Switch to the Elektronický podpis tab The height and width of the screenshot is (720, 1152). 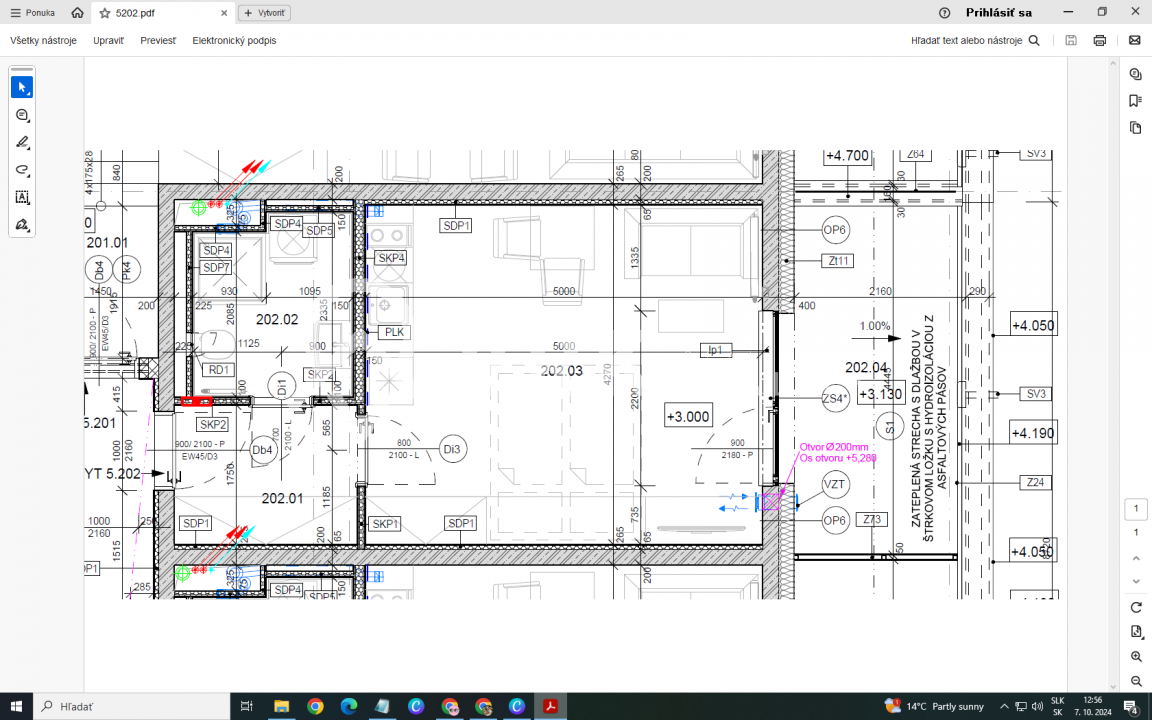234,41
